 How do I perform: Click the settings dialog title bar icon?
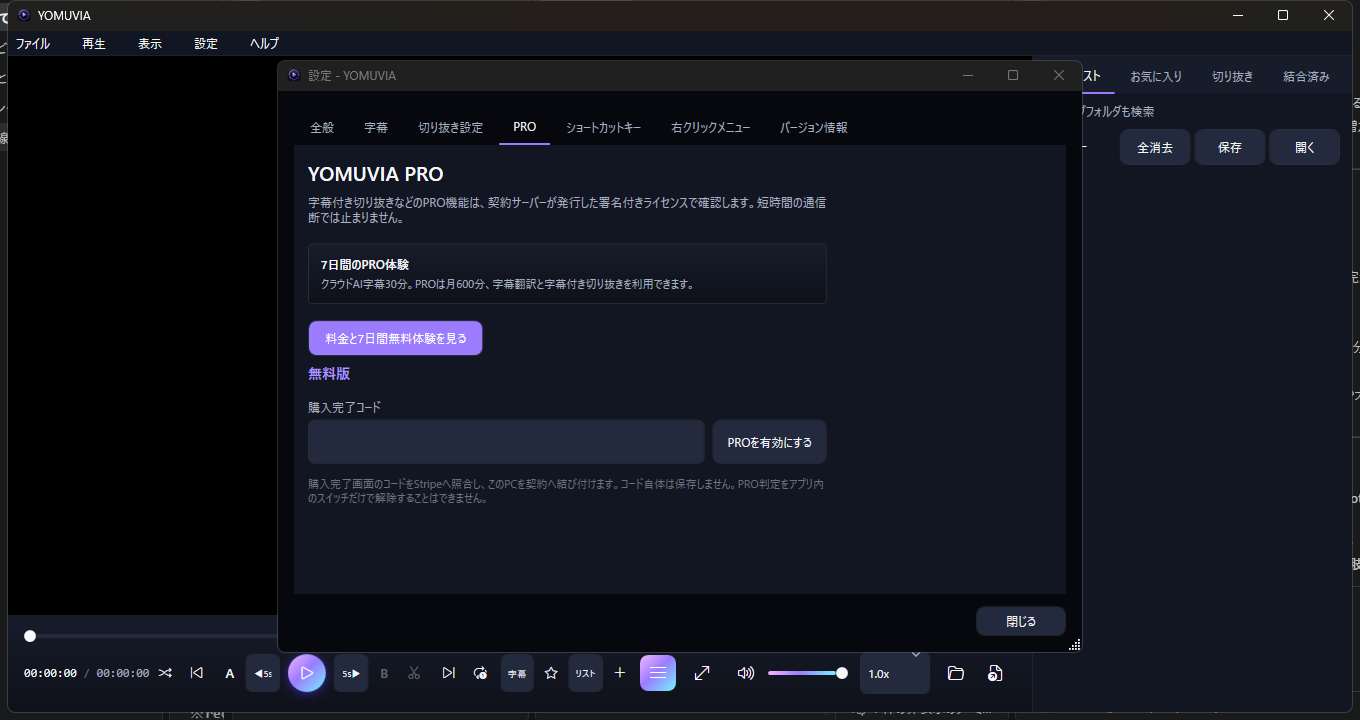(294, 75)
